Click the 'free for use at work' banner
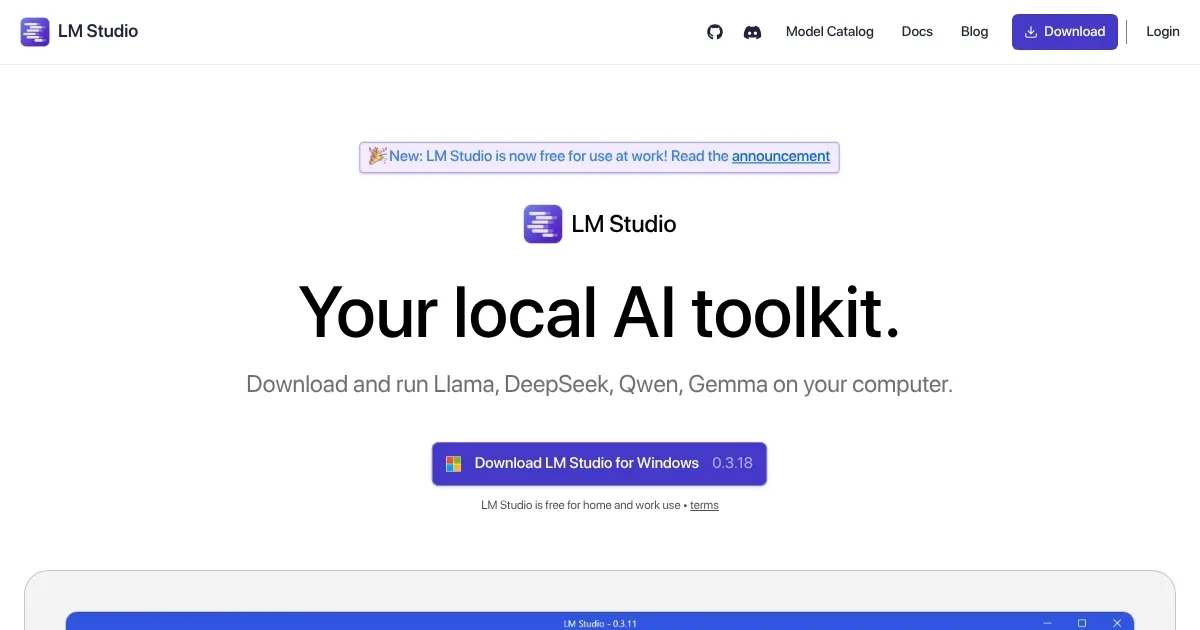 pyautogui.click(x=599, y=156)
